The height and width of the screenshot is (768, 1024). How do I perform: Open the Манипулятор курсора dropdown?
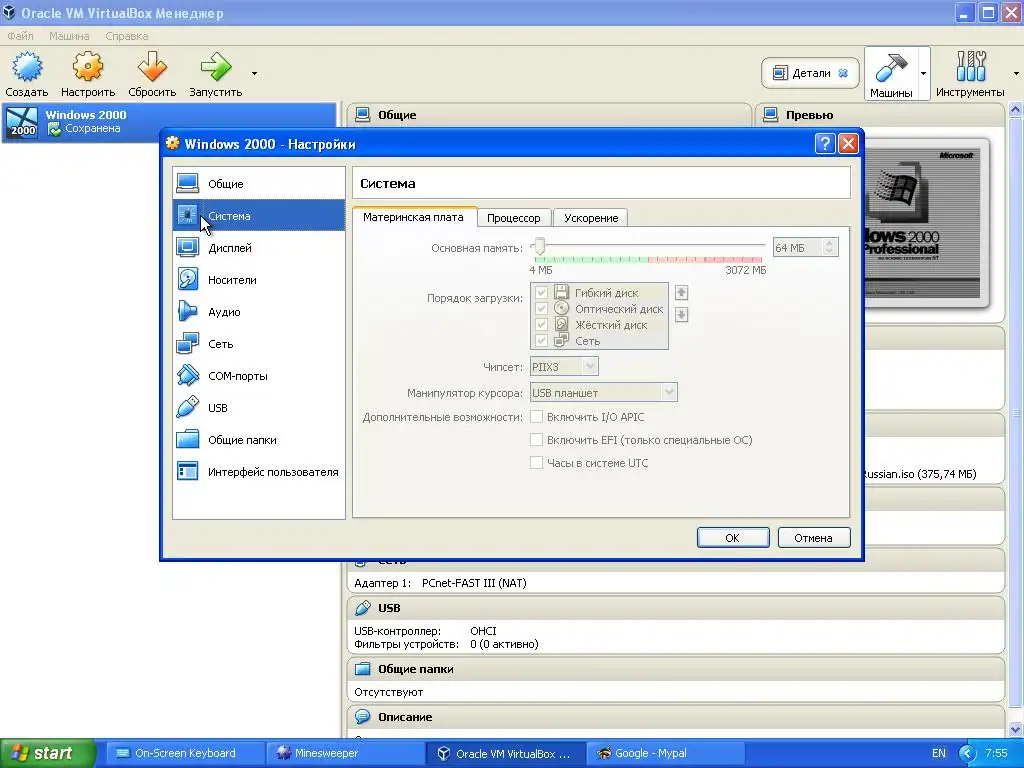603,392
